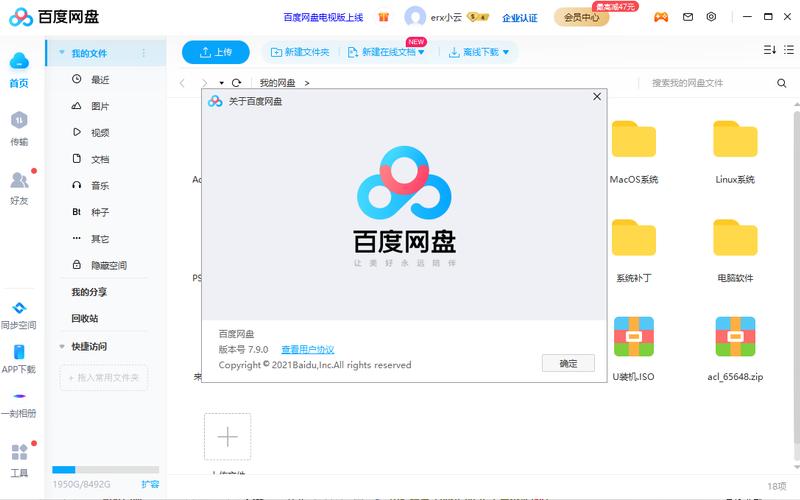Open the settings hexagon icon
800x500 pixels.
coord(711,17)
